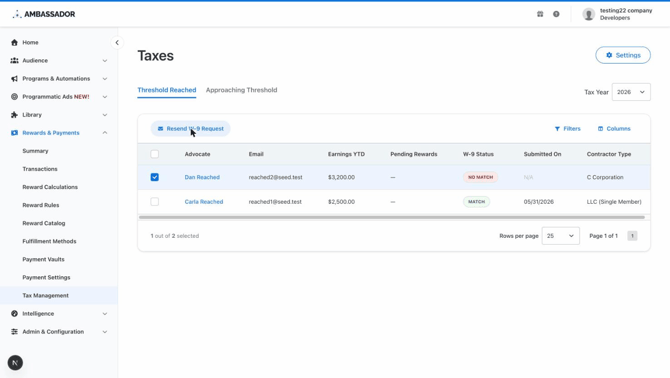670x378 pixels.
Task: Open Payment Vaults in sidebar
Action: (x=43, y=259)
